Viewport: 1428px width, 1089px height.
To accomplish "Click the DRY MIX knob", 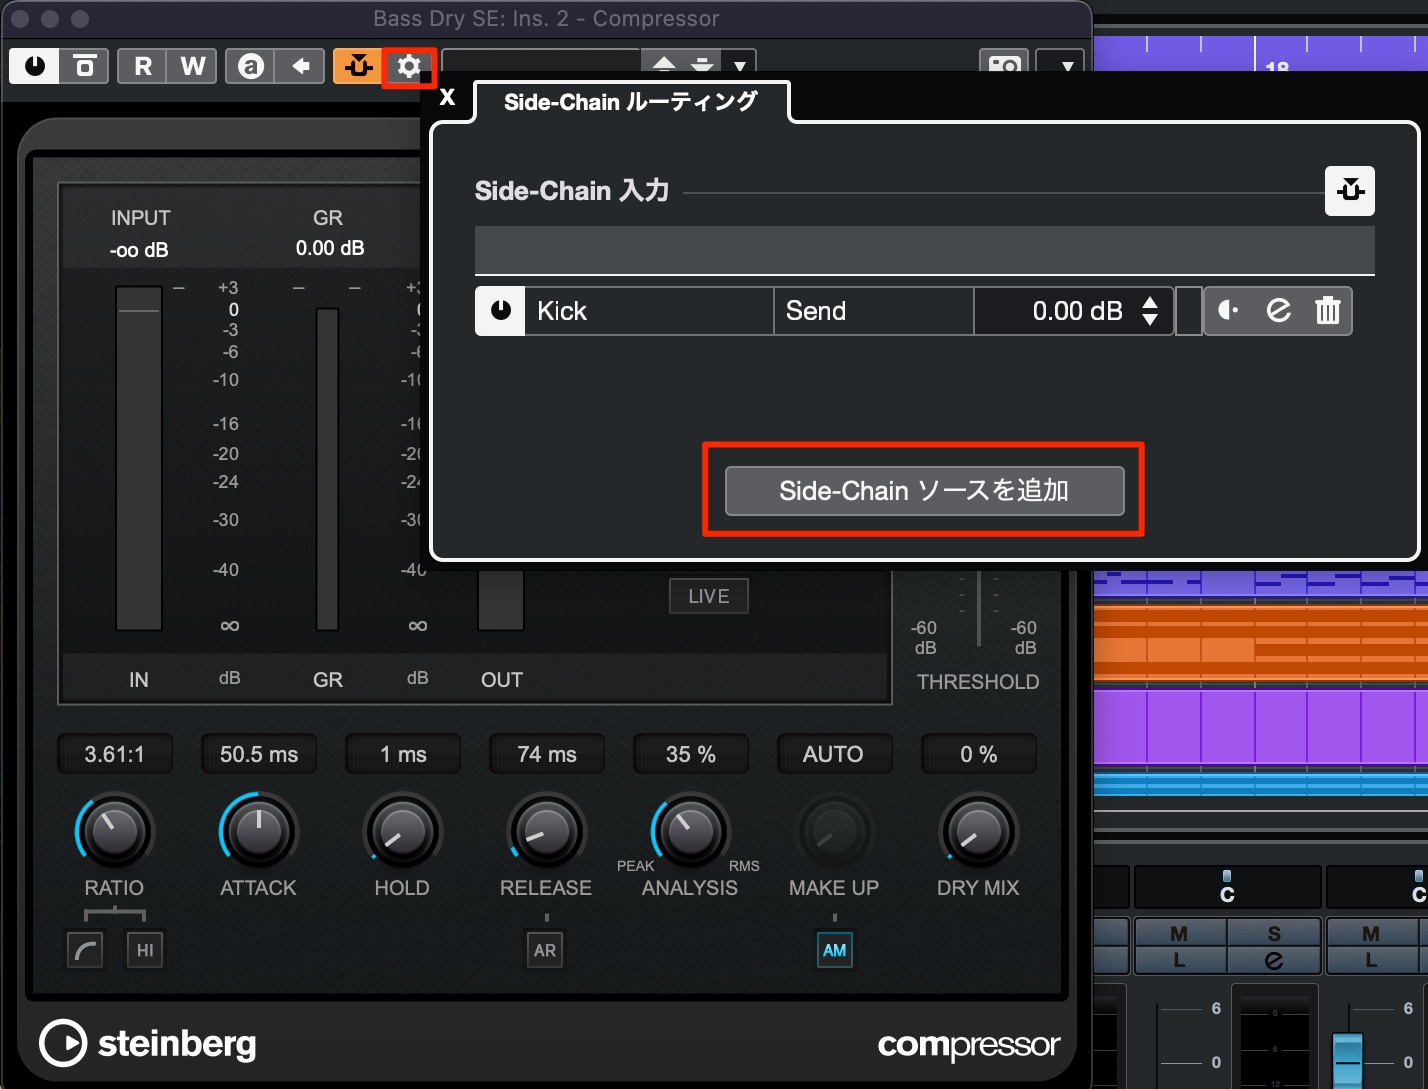I will click(x=978, y=831).
